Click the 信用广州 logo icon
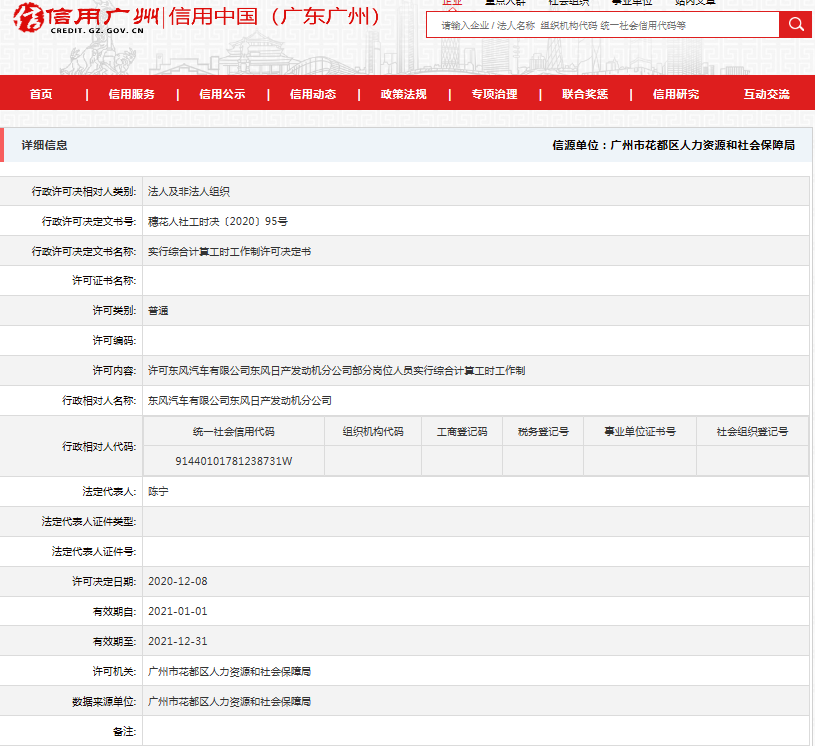This screenshot has width=815, height=746. (29, 17)
